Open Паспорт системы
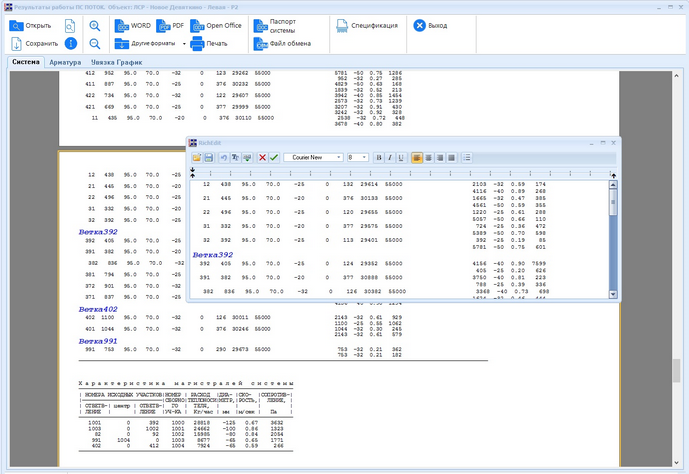 [275, 26]
